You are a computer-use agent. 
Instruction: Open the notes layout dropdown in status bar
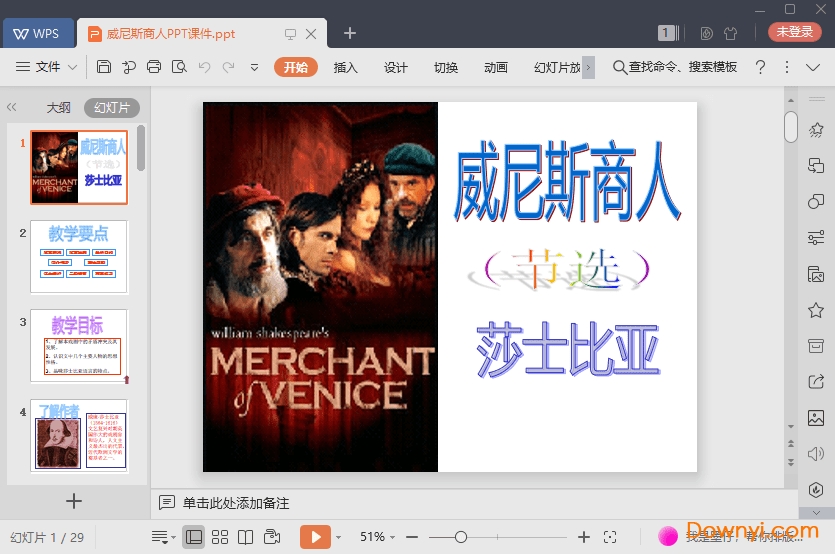[163, 537]
